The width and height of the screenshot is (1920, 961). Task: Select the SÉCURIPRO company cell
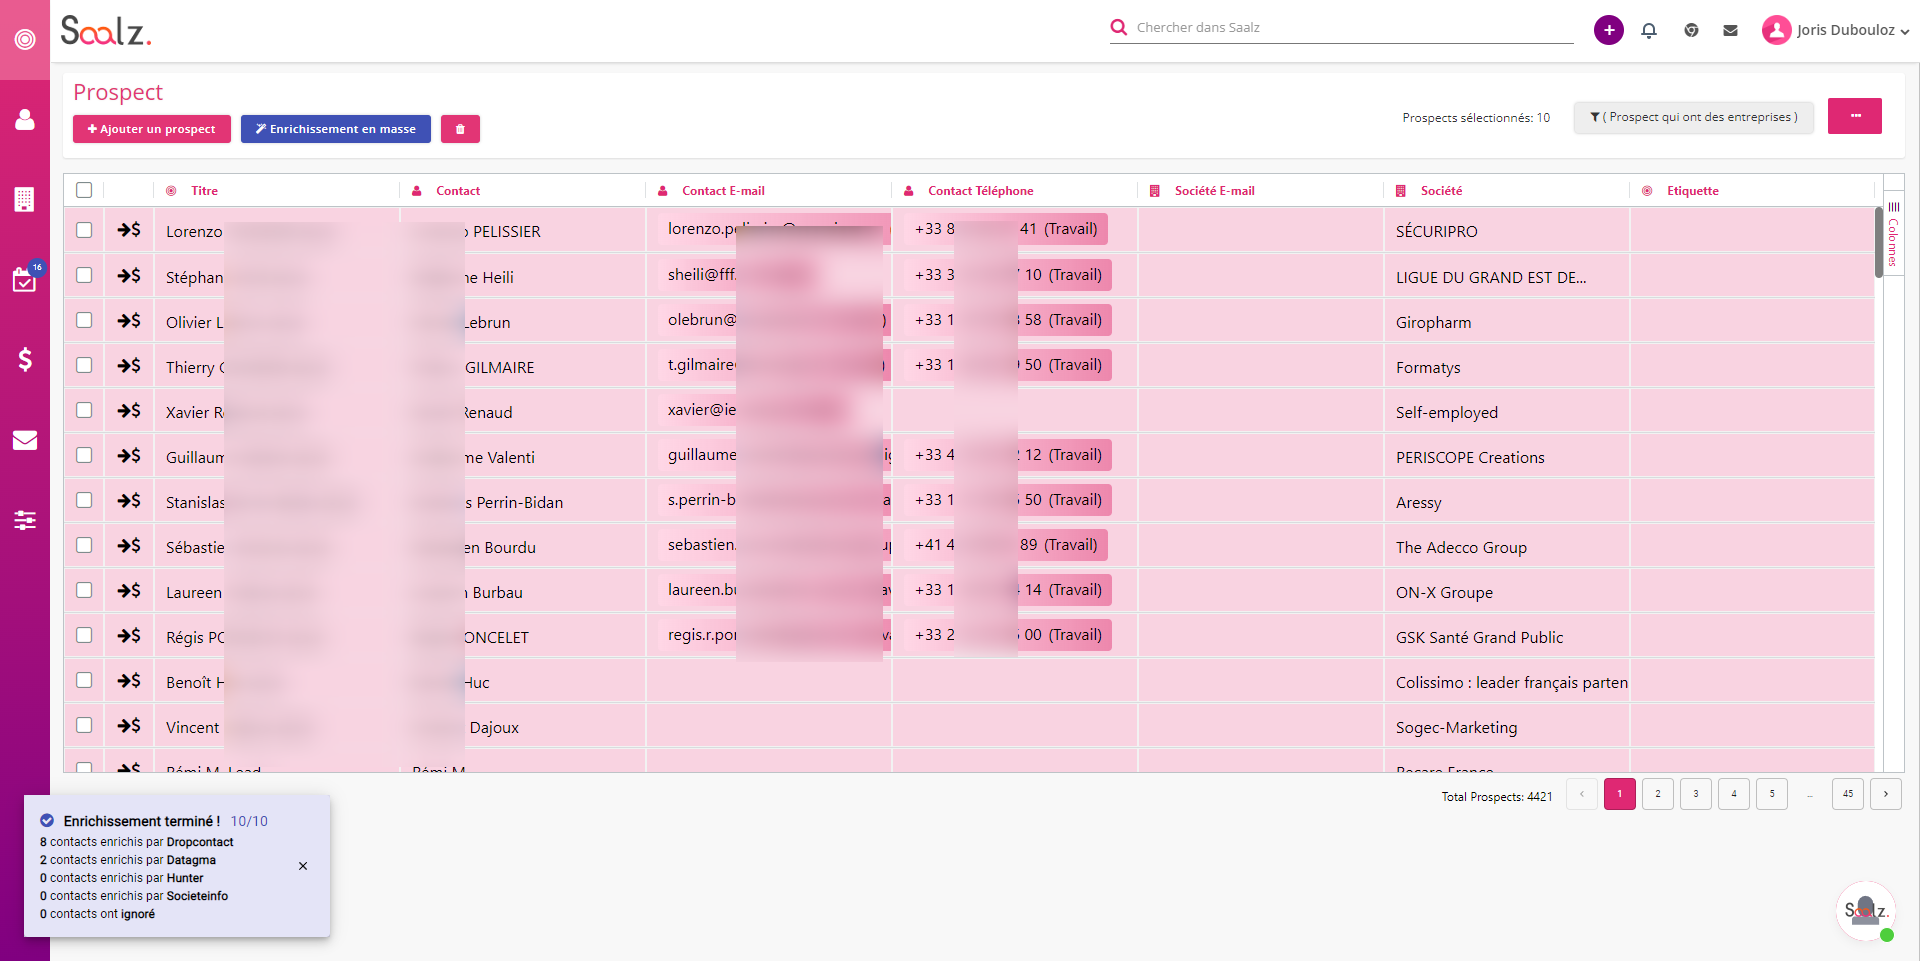click(1507, 231)
